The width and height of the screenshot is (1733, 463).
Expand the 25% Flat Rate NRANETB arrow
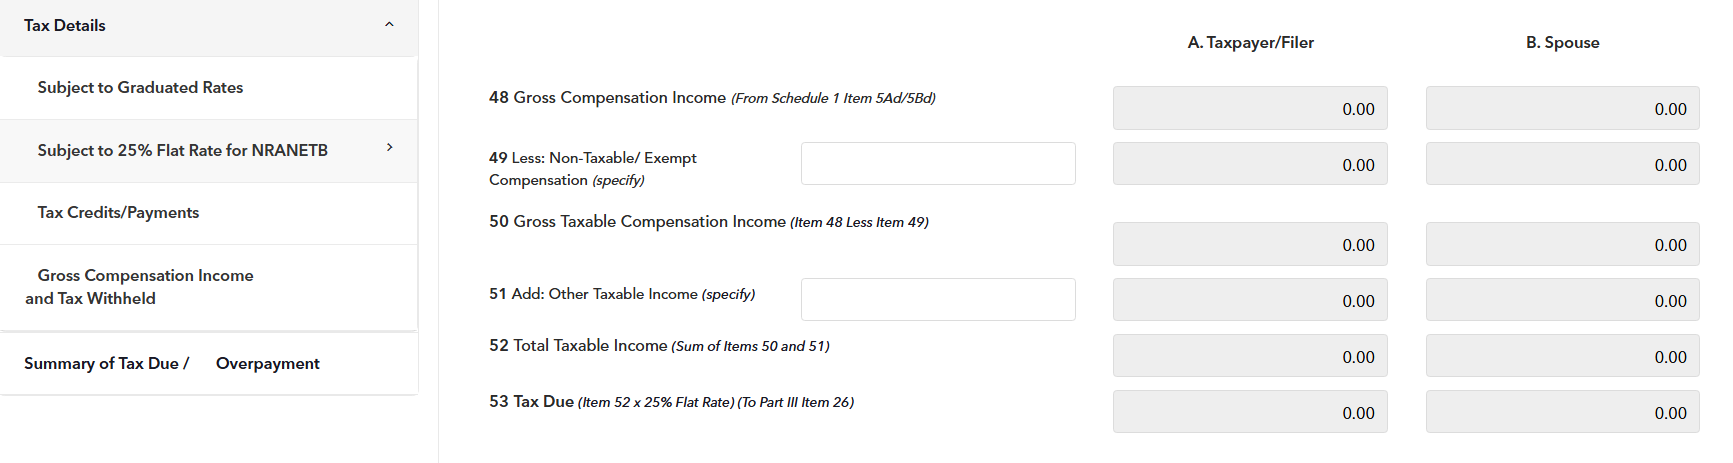point(389,148)
